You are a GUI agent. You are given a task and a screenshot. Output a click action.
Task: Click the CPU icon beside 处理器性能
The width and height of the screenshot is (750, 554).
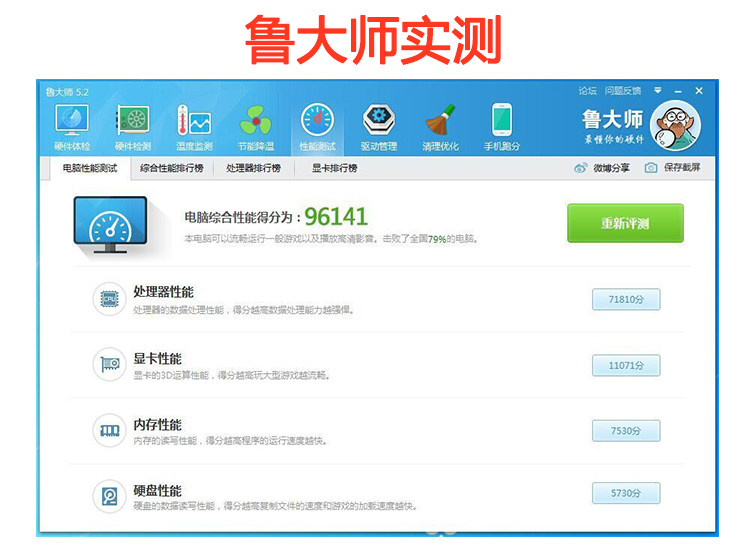click(110, 299)
